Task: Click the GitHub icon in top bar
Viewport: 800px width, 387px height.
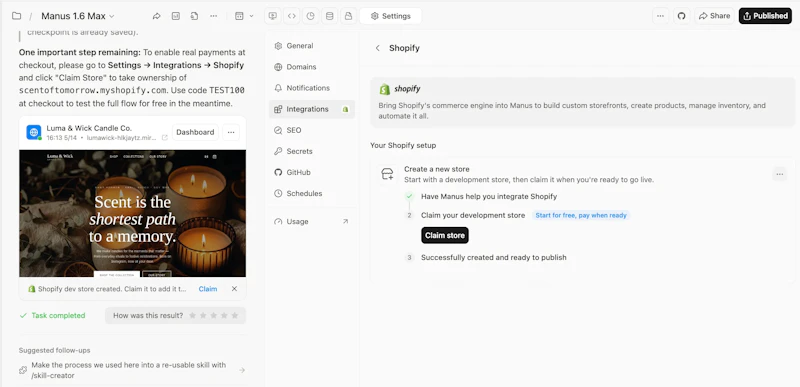Action: tap(681, 16)
